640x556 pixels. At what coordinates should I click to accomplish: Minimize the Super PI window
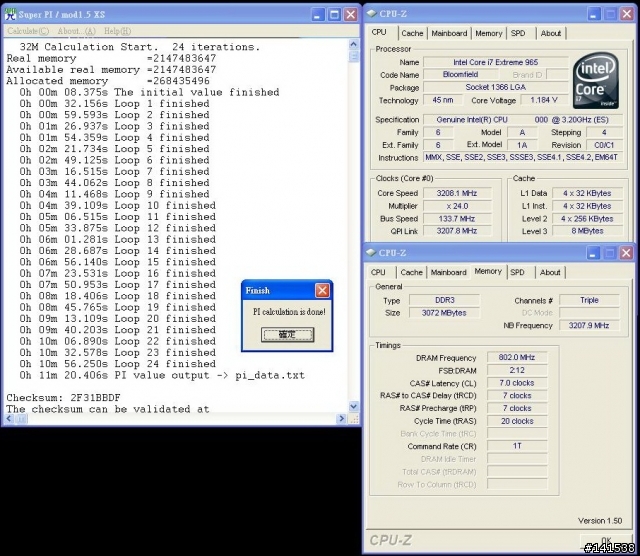tap(318, 15)
